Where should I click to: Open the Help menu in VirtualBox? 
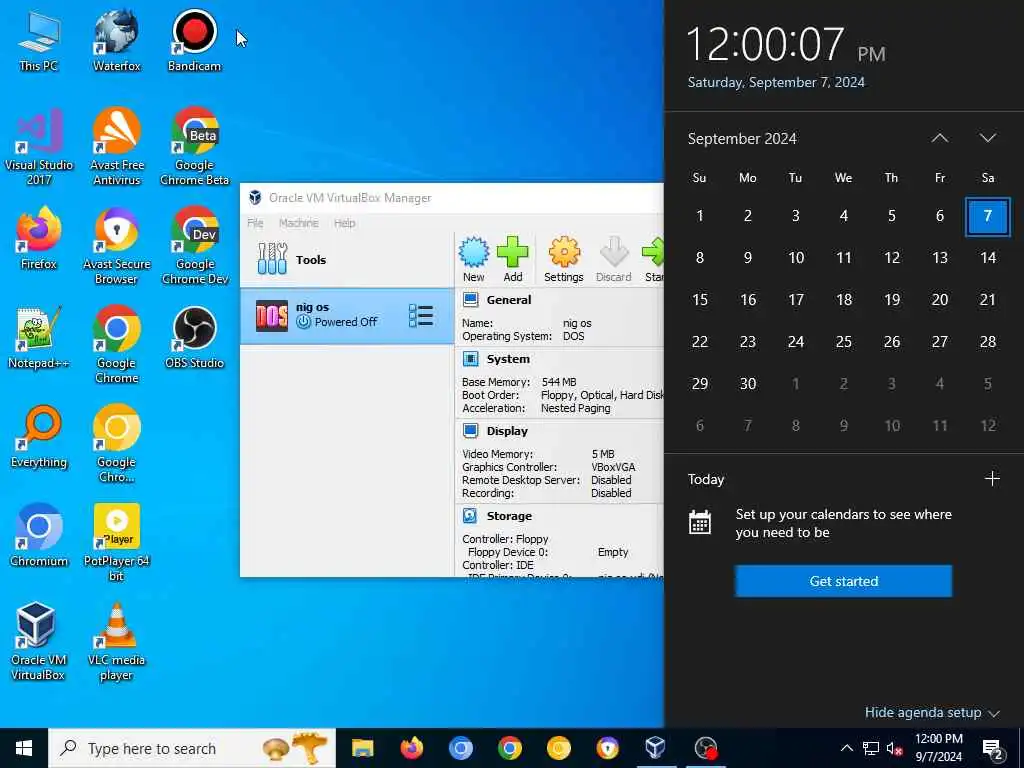click(344, 223)
